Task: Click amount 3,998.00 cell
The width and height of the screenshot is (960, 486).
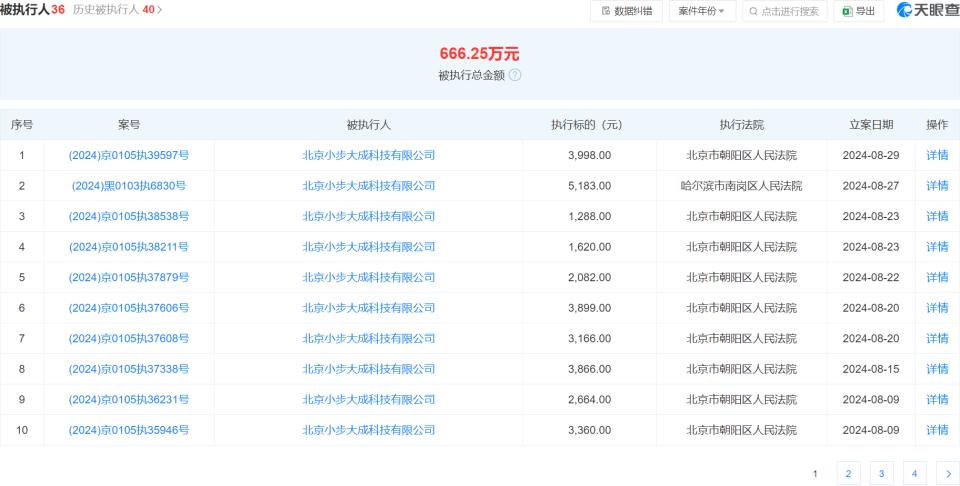Action: pyautogui.click(x=590, y=155)
